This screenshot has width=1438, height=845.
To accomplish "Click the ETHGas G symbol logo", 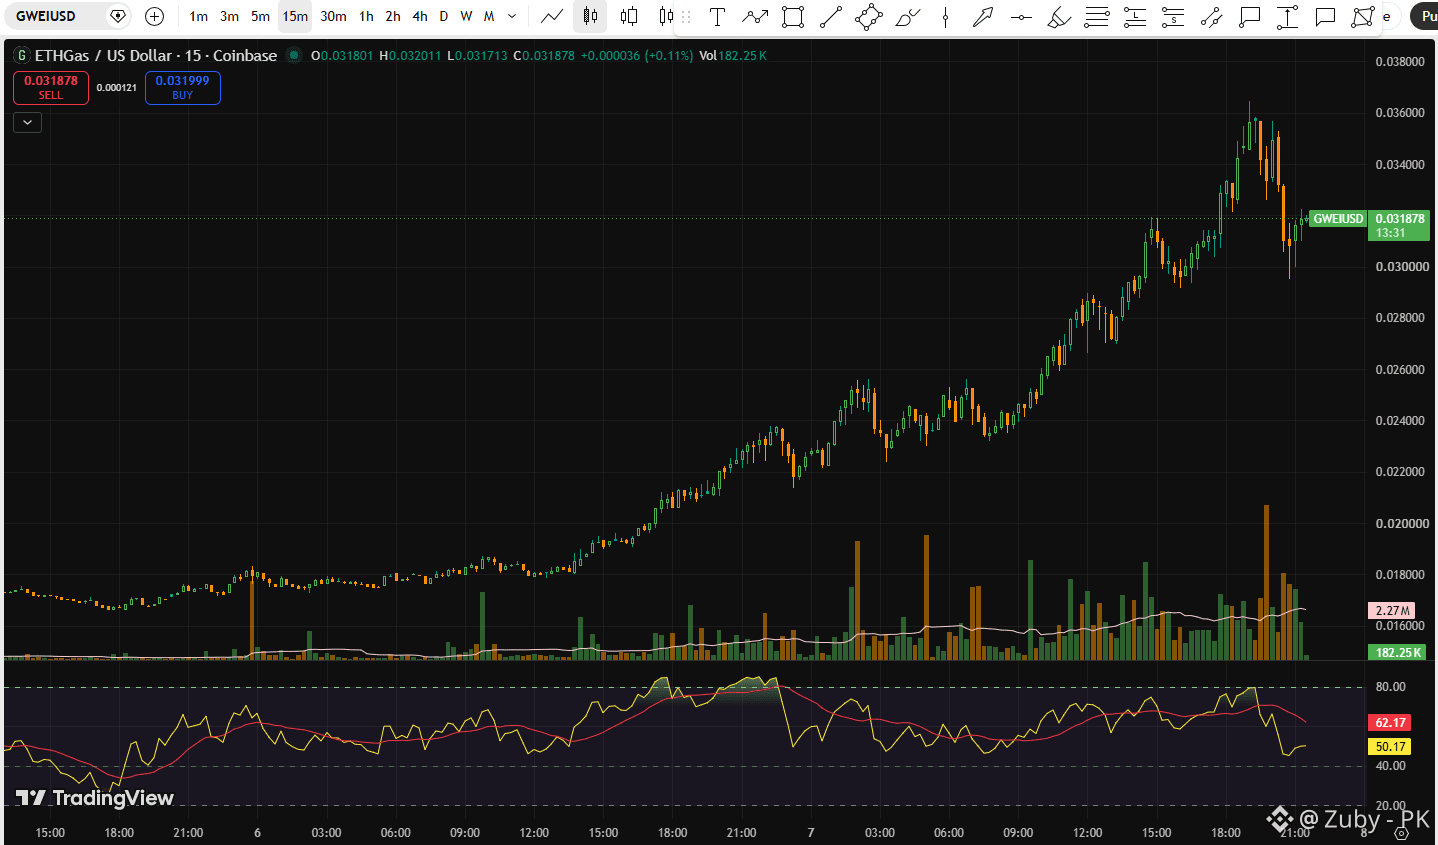I will [22, 56].
